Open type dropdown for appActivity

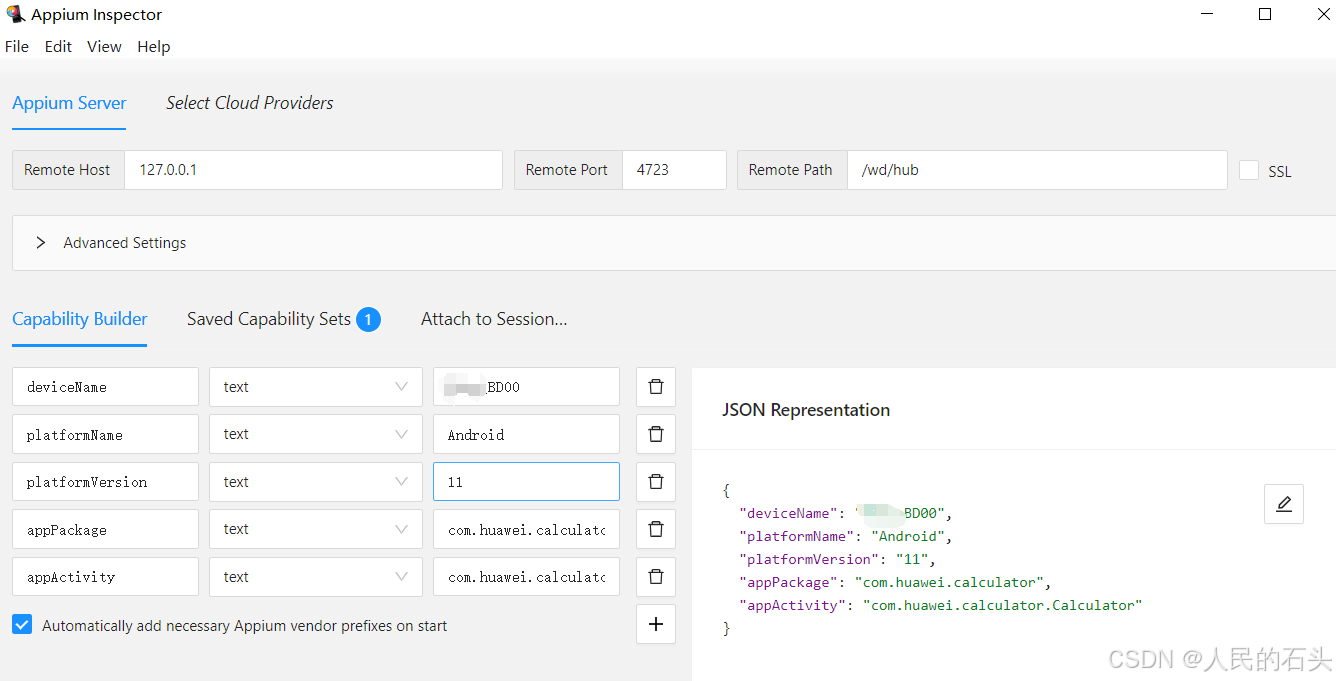click(x=316, y=577)
